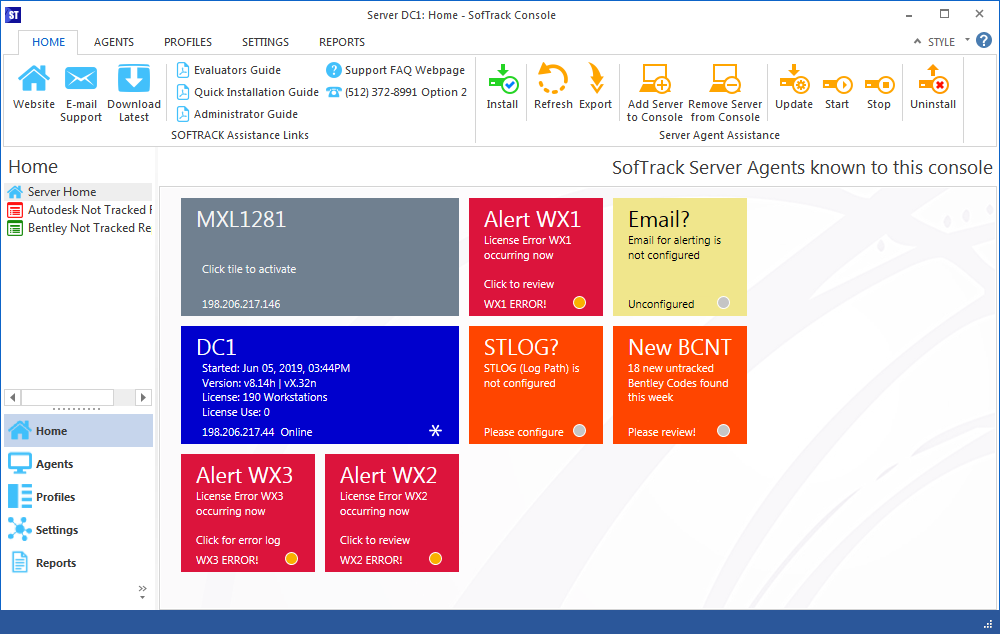Open the Alert WX3 error log tile
Image resolution: width=1000 pixels, height=634 pixels.
pos(247,513)
